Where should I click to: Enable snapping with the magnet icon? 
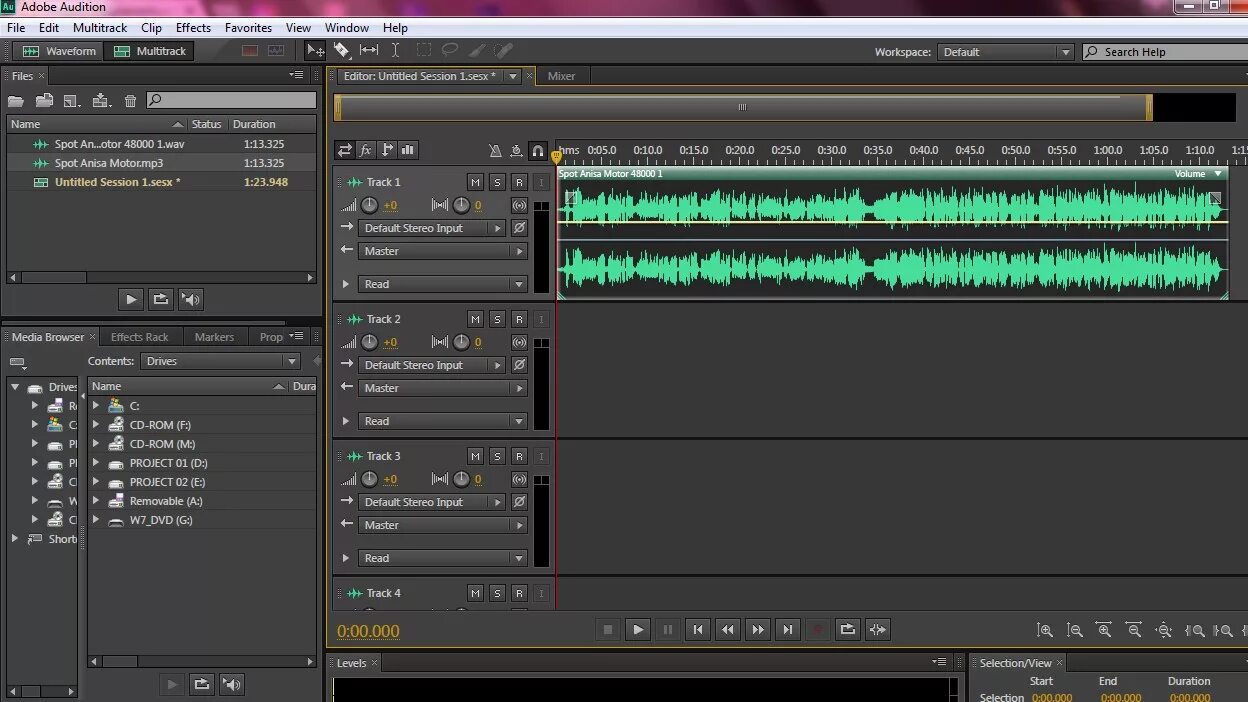pyautogui.click(x=538, y=150)
